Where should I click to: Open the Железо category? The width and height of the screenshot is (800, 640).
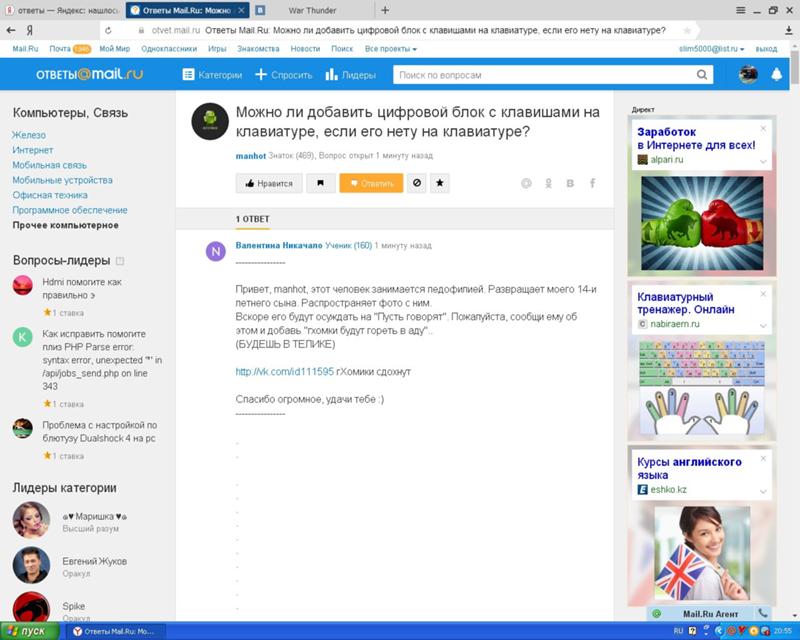coord(29,135)
